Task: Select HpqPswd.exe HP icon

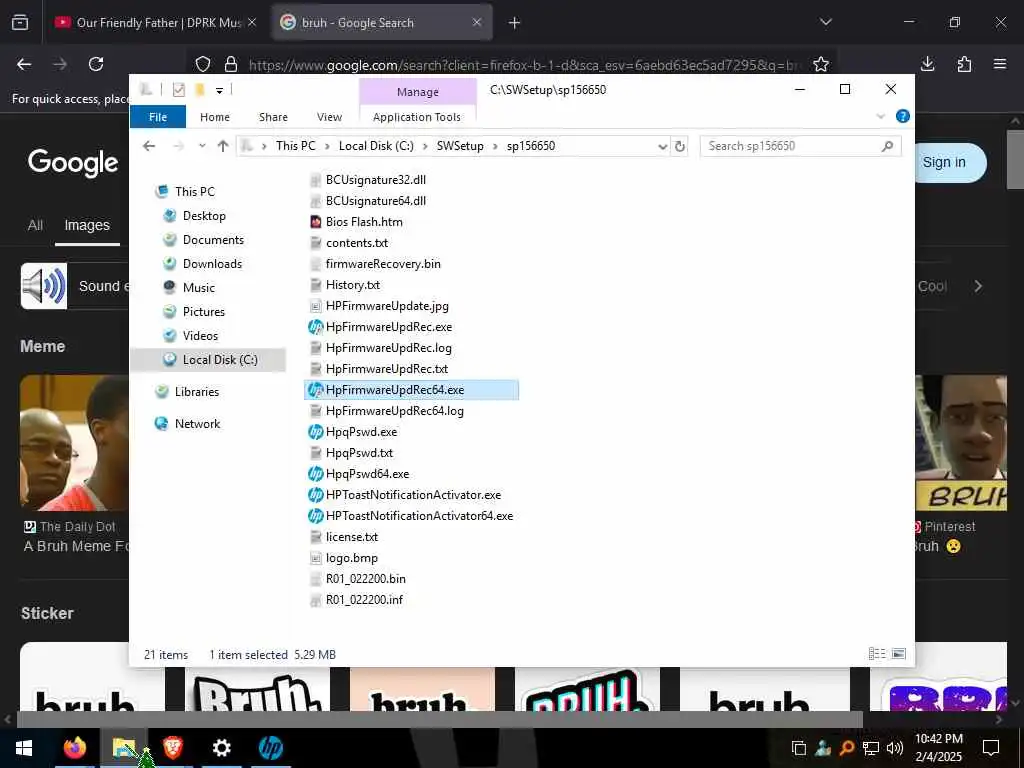Action: [315, 432]
